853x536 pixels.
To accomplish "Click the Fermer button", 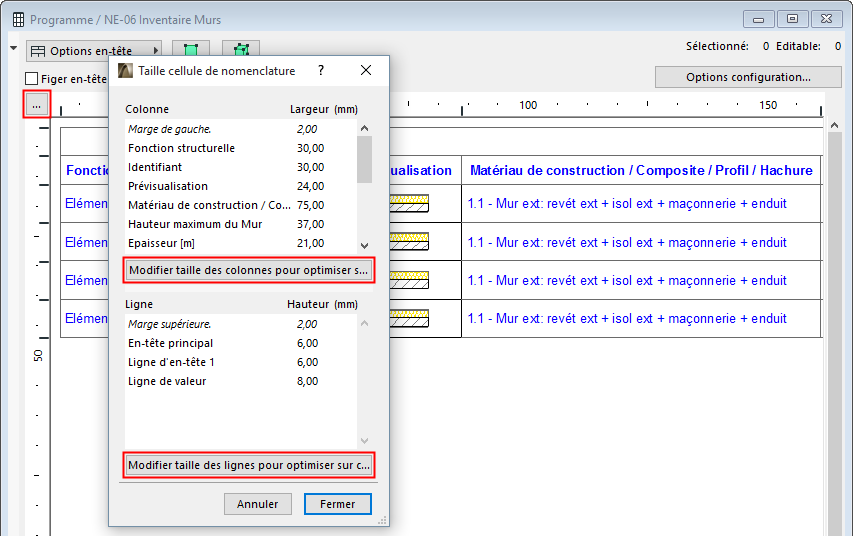I will [338, 504].
